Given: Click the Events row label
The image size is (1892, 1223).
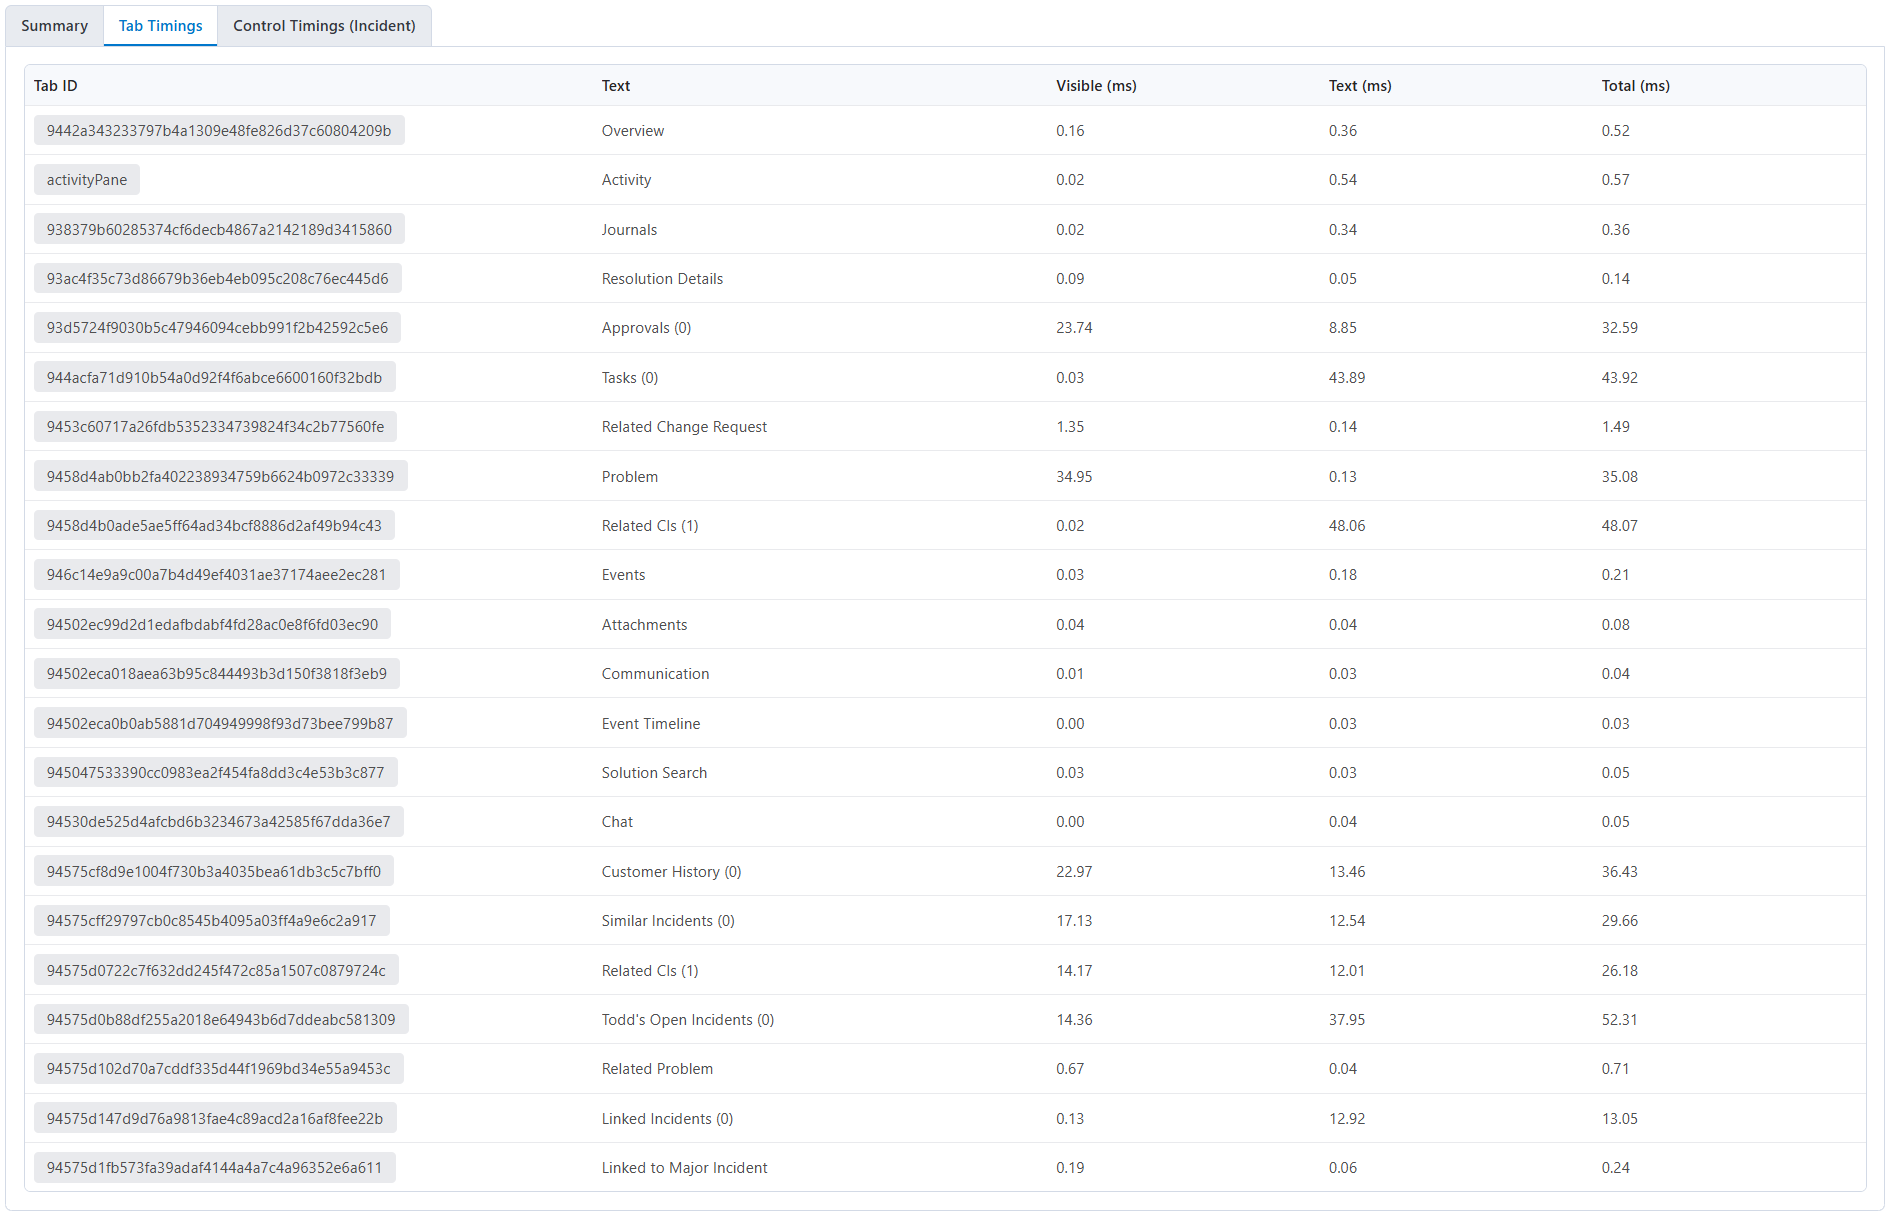Looking at the screenshot, I should 623,575.
